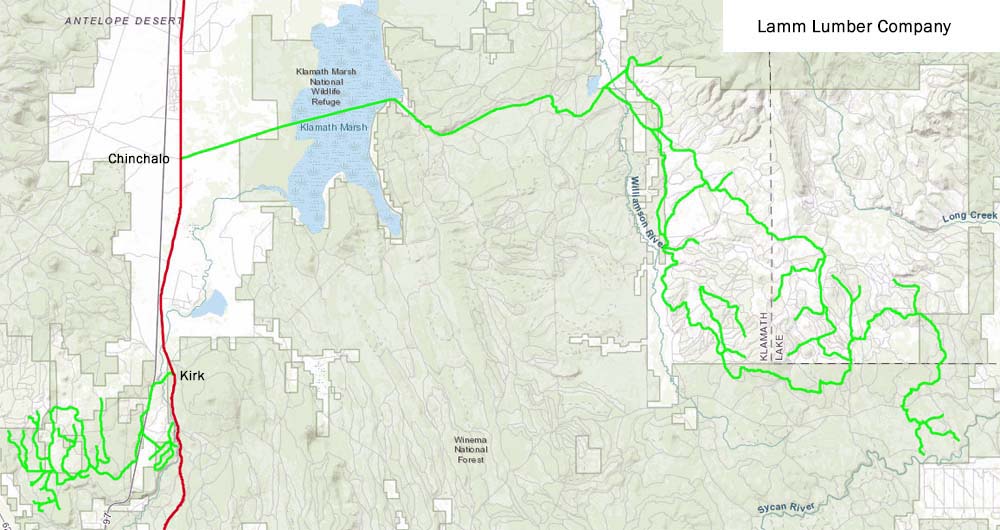1000x530 pixels.
Task: Select the Chinchalo place label
Action: pos(139,159)
